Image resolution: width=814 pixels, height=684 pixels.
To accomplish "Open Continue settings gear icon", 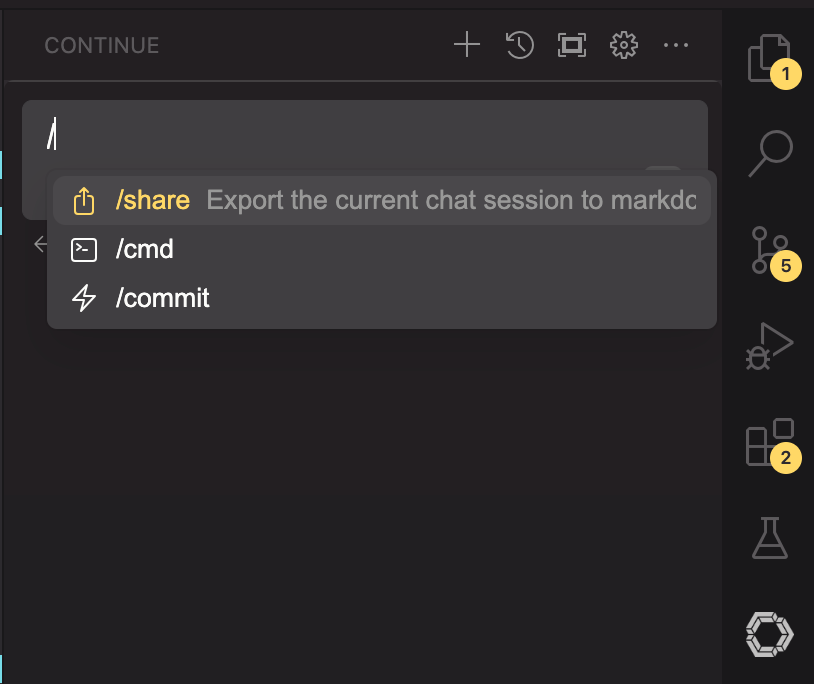I will coord(624,45).
